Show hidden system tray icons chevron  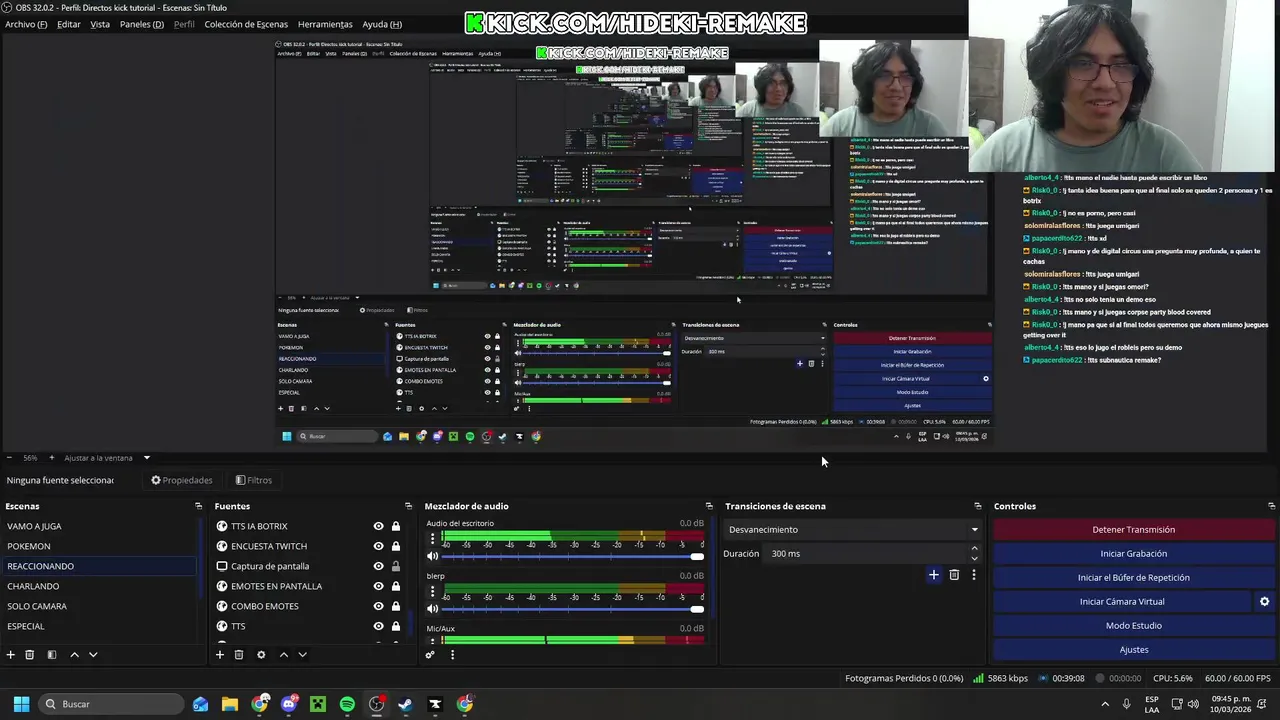pyautogui.click(x=1104, y=704)
